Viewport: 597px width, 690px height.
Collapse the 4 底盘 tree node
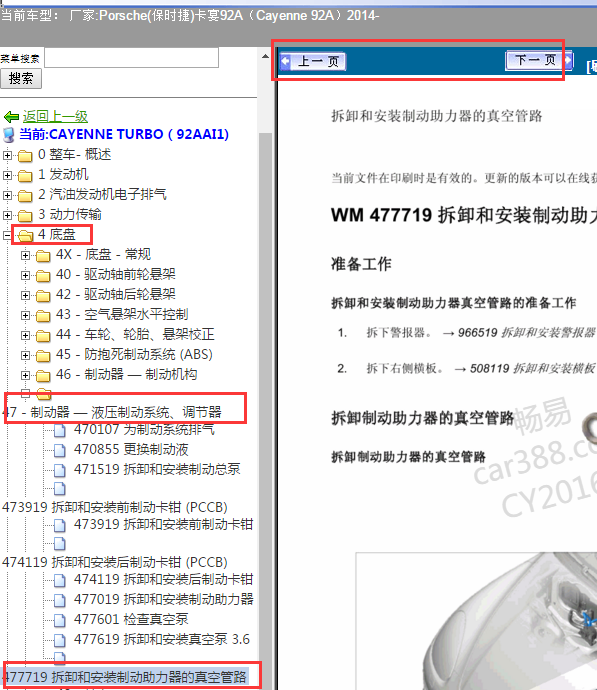click(x=7, y=235)
